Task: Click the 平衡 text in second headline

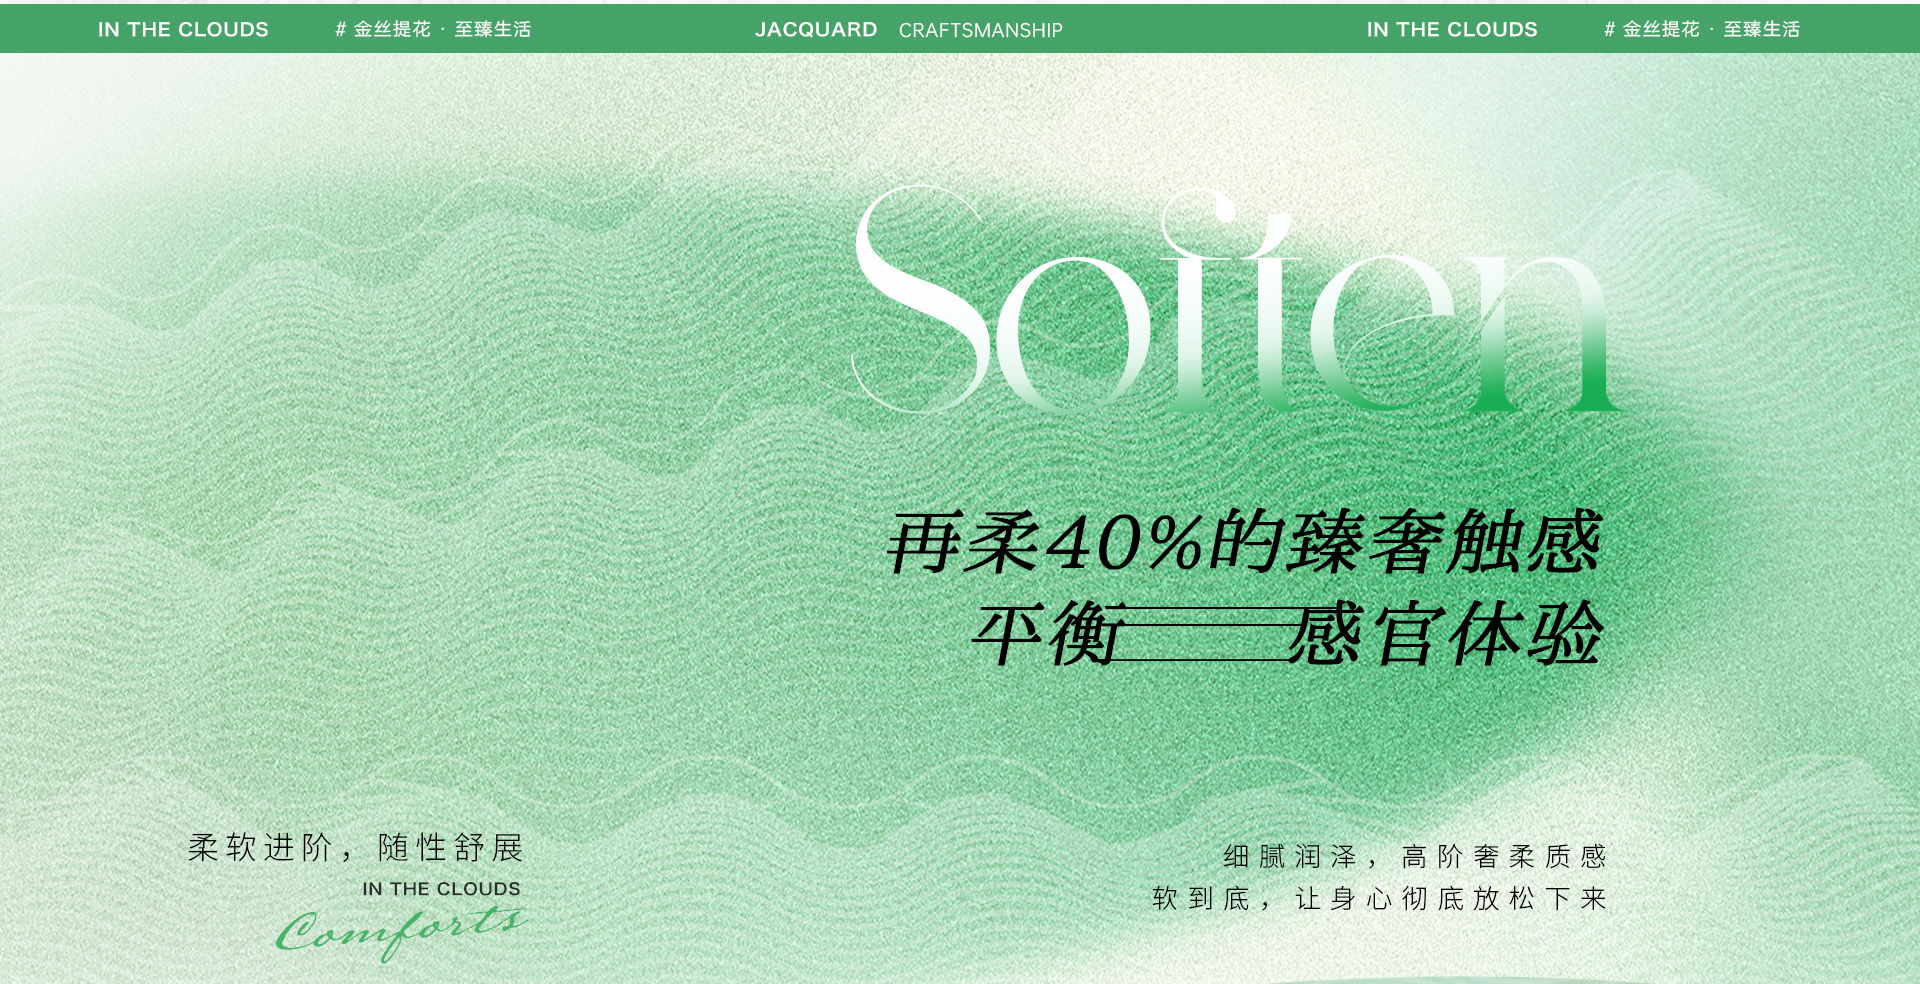Action: click(1047, 634)
